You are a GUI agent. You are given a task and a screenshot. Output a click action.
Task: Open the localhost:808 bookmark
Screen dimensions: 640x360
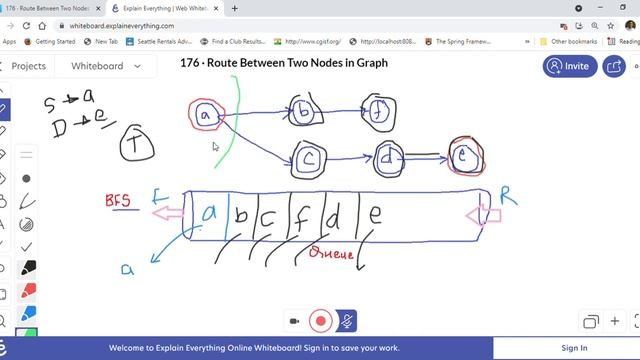[383, 41]
